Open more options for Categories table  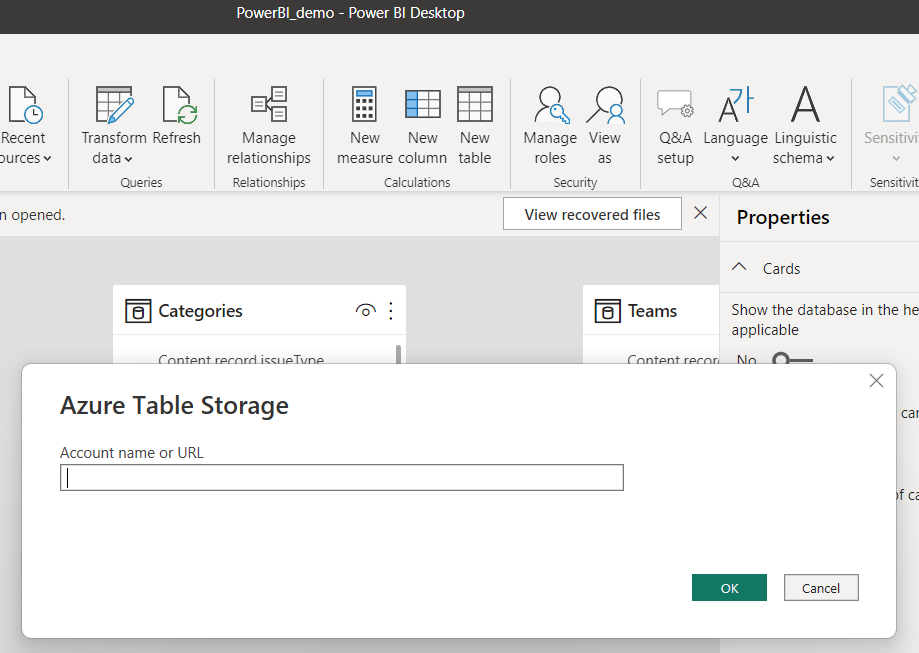coord(391,310)
